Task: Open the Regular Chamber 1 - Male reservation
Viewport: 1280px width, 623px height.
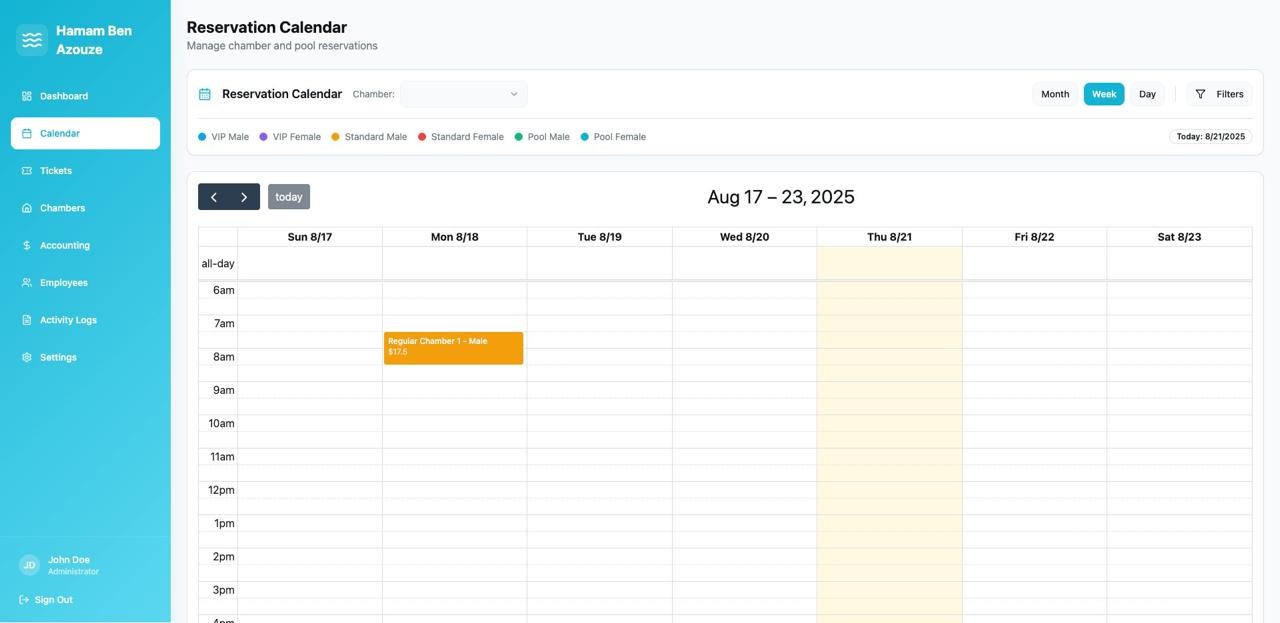Action: pyautogui.click(x=454, y=348)
